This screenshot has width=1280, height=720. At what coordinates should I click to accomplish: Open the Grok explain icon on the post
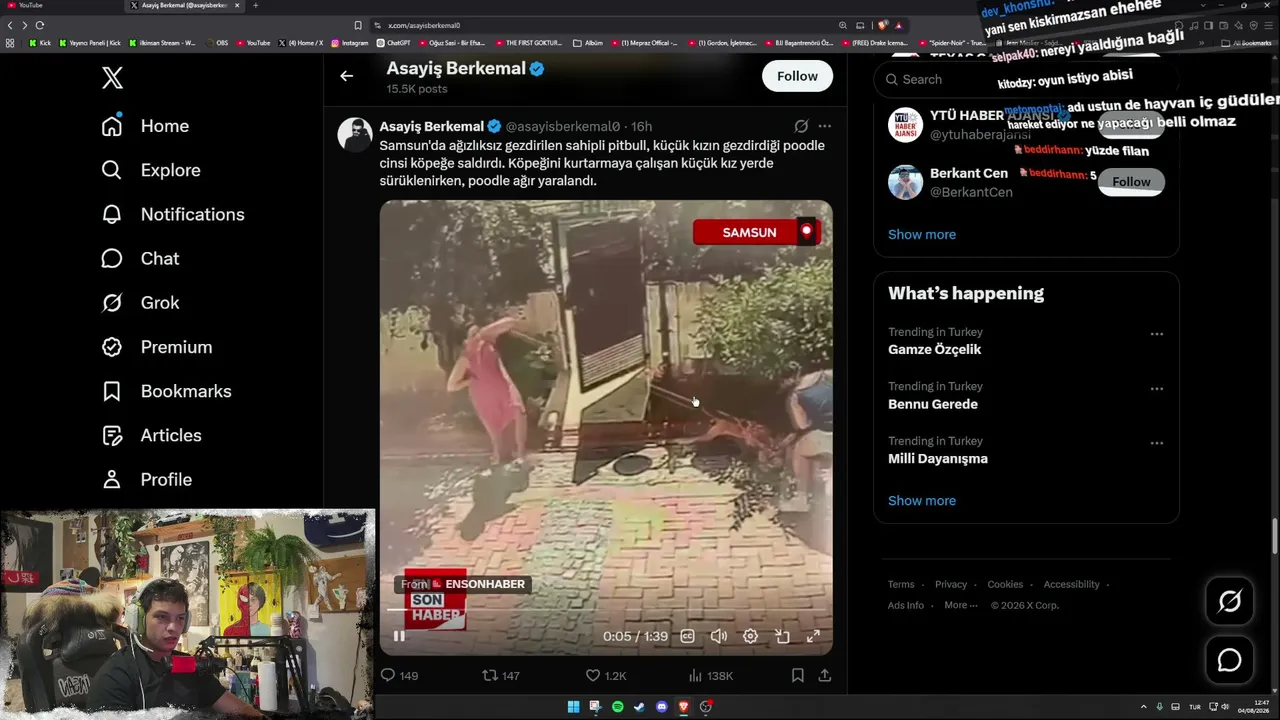point(801,126)
